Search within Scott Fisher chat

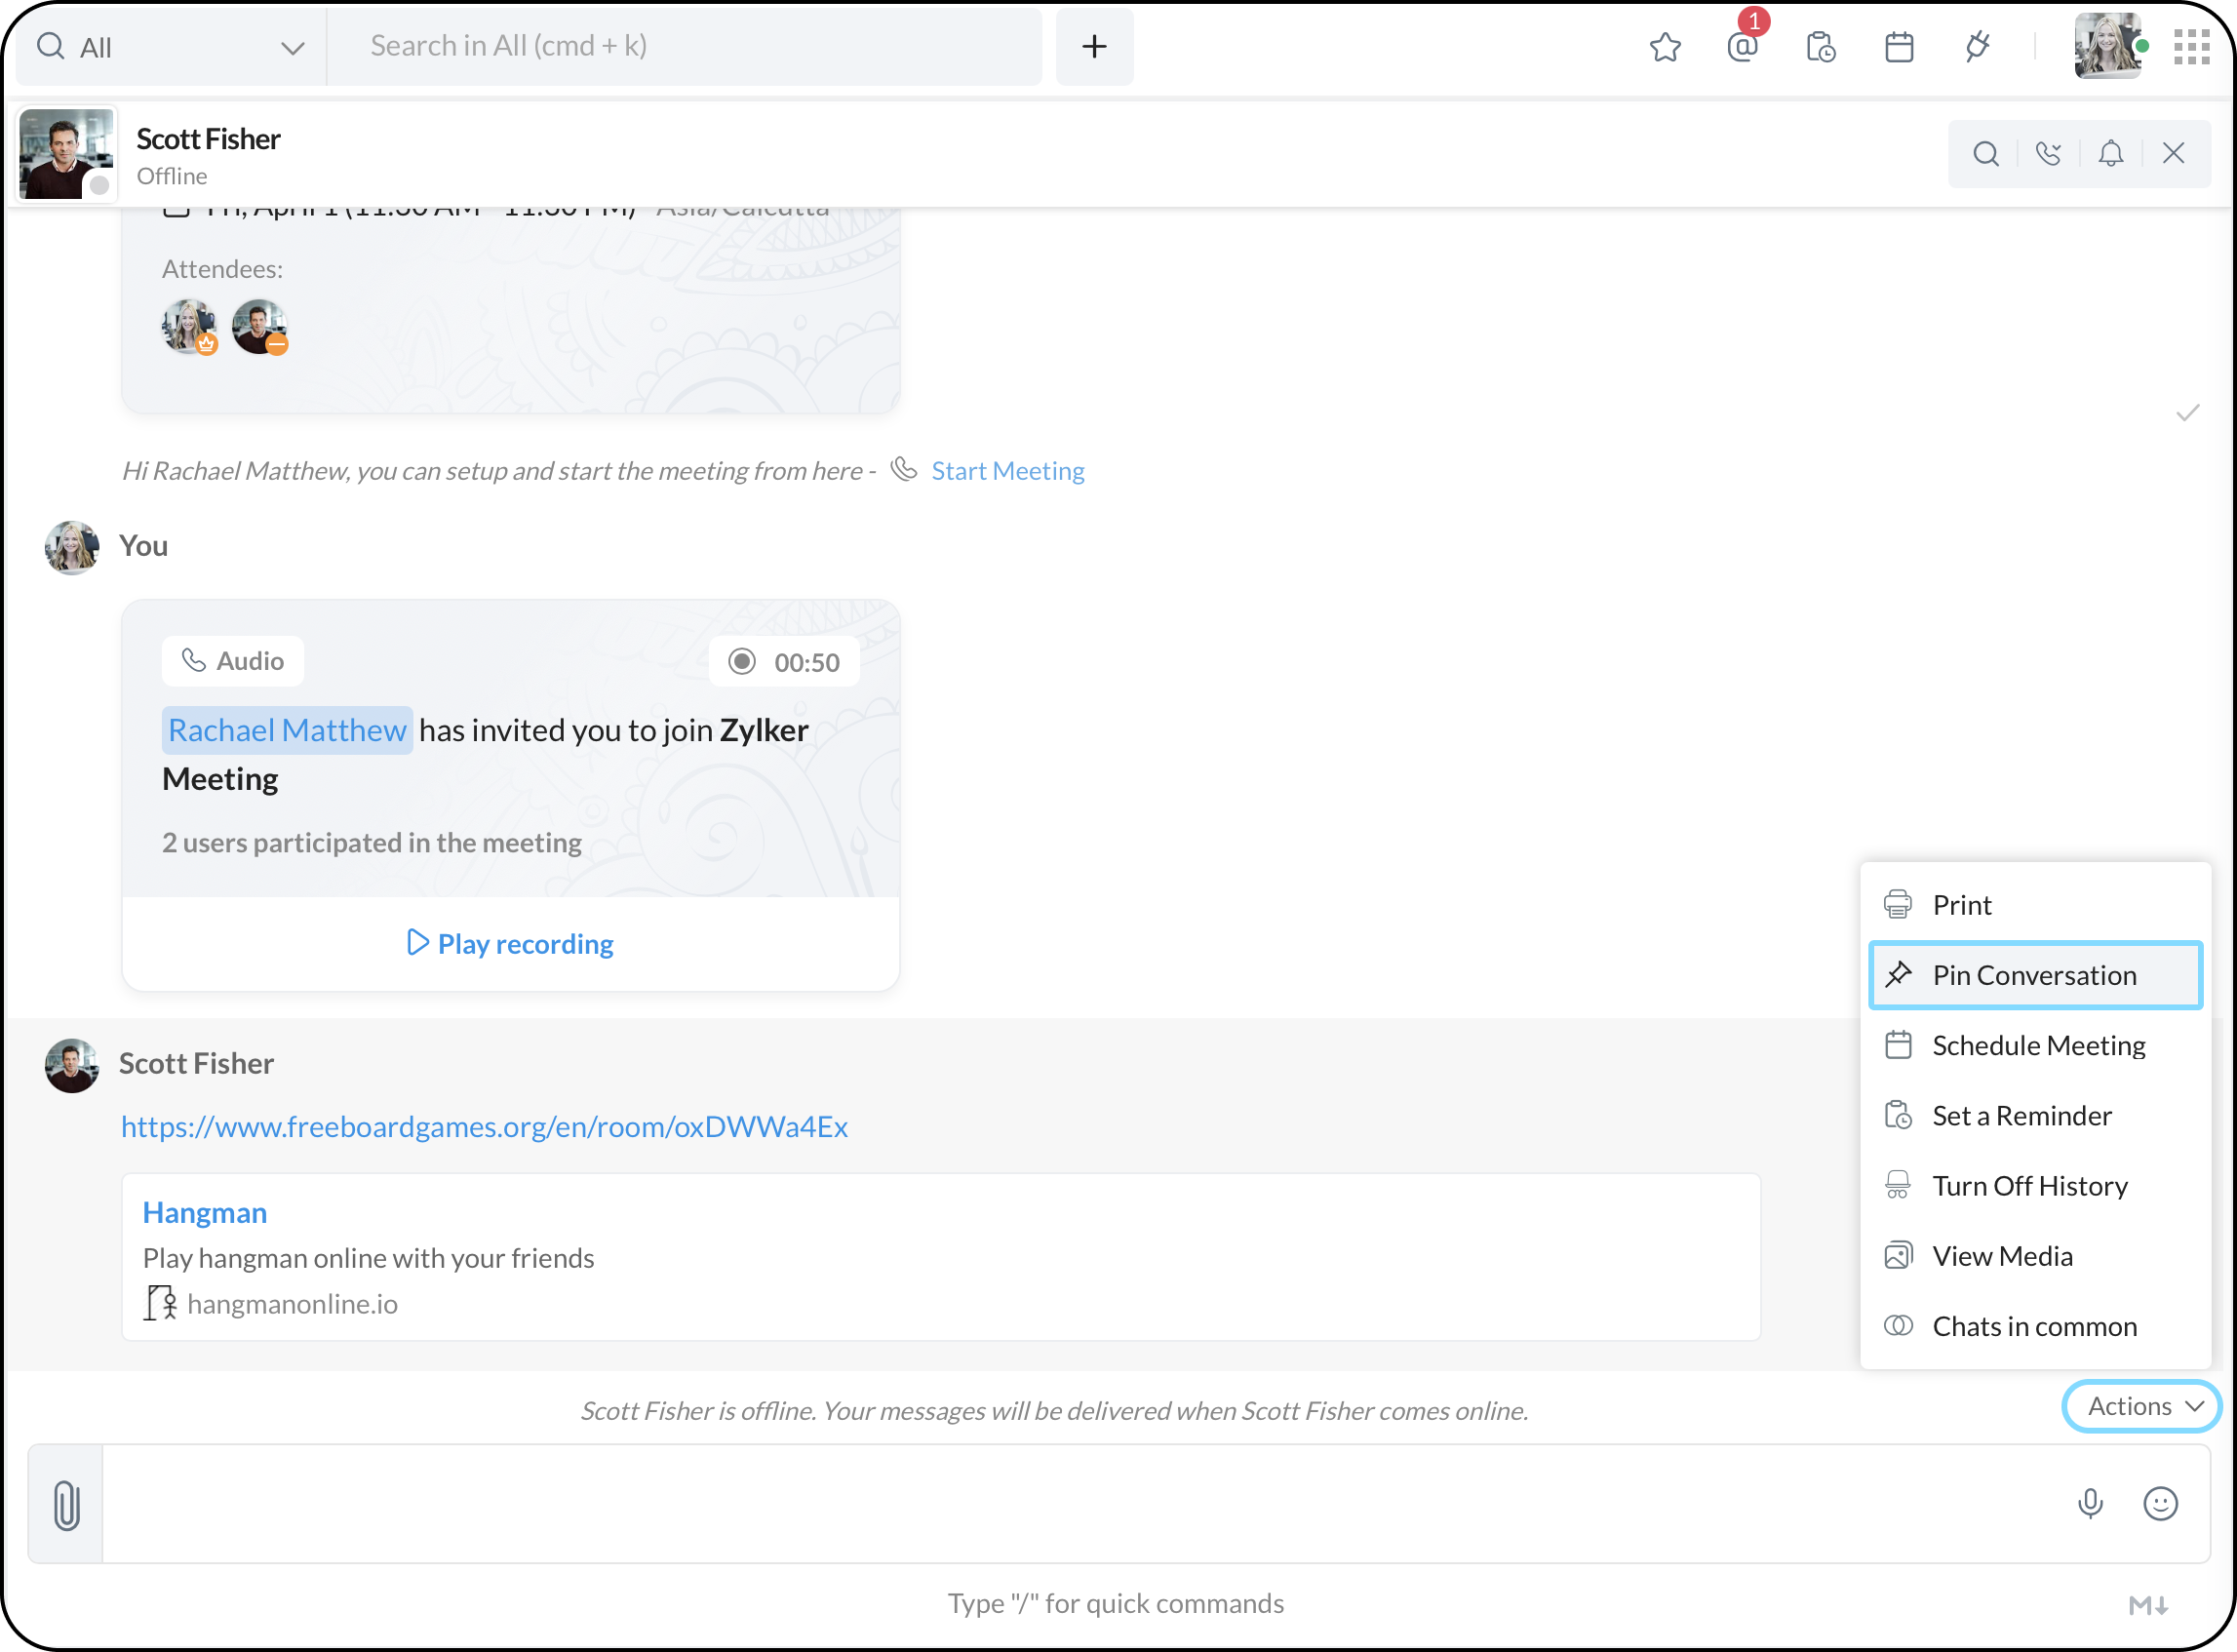1986,154
